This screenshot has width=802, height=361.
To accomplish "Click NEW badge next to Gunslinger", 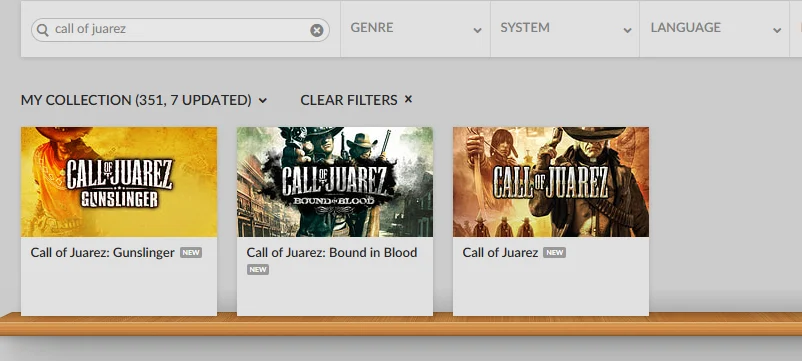I will tap(191, 253).
